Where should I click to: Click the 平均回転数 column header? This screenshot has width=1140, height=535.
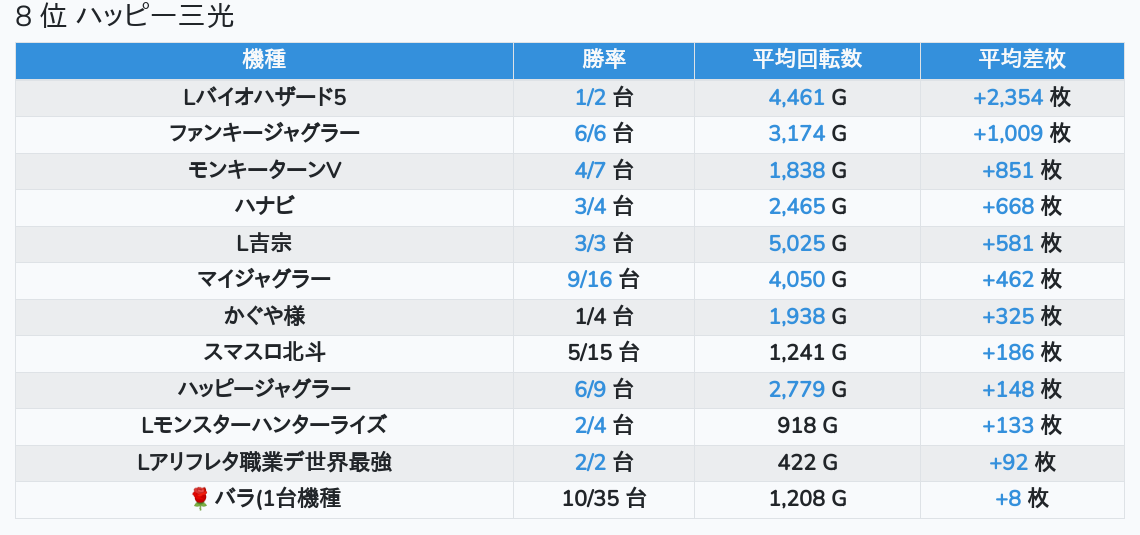click(807, 59)
